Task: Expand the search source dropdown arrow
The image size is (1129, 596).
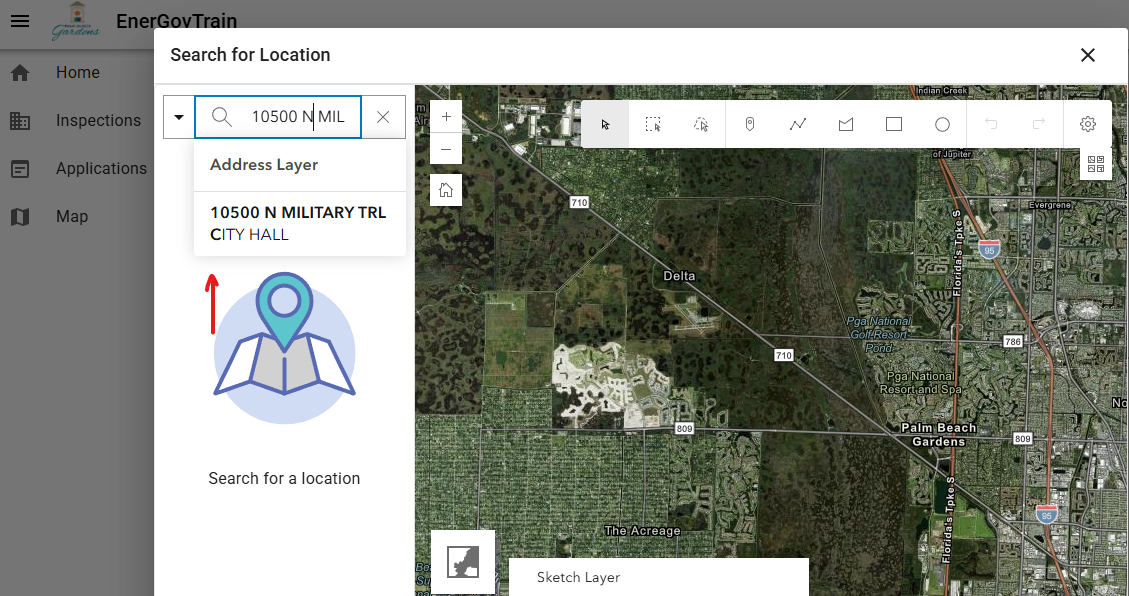Action: [179, 117]
